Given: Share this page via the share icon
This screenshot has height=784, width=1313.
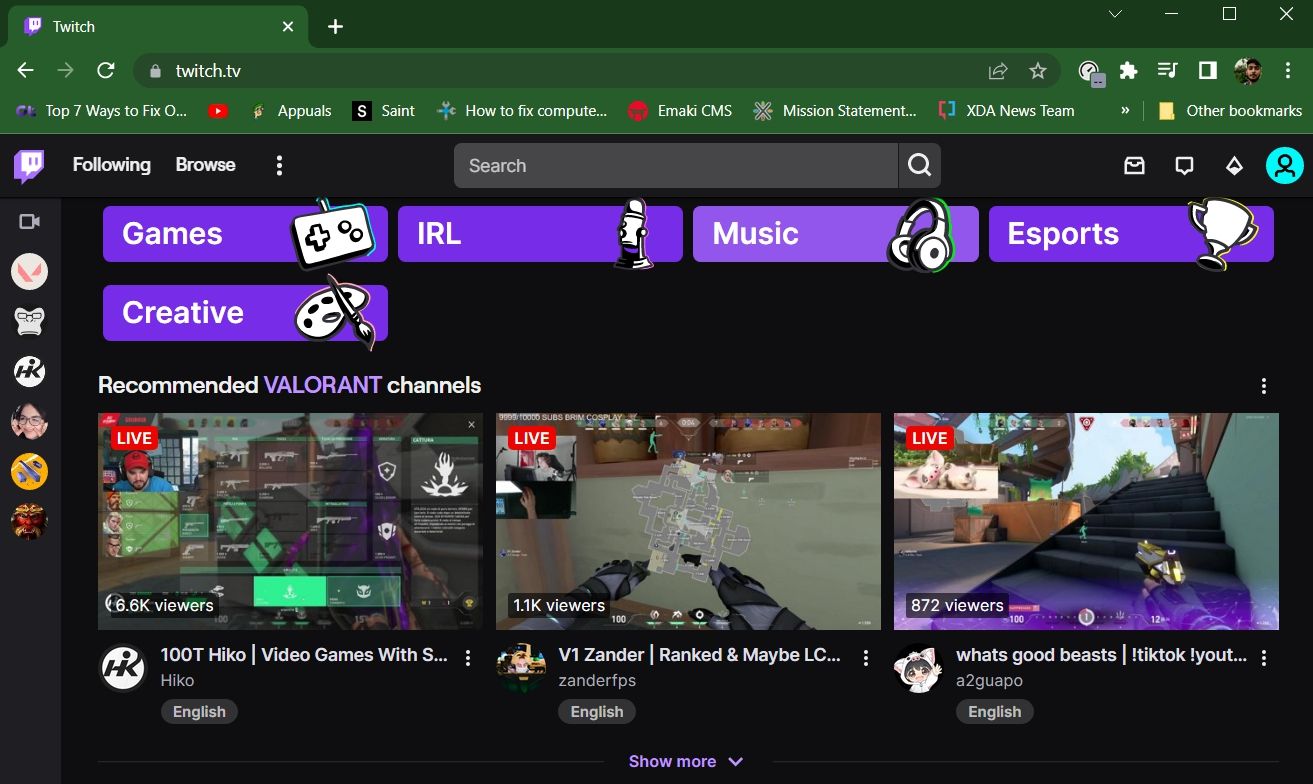Looking at the screenshot, I should pyautogui.click(x=998, y=71).
